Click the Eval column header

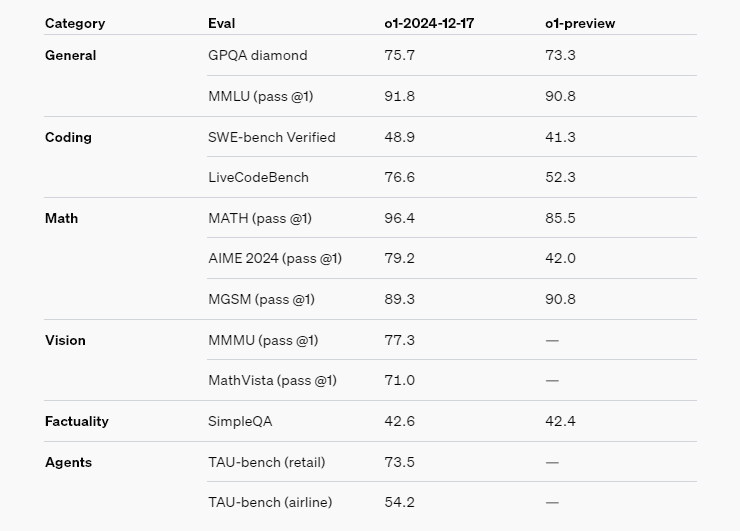[x=222, y=23]
